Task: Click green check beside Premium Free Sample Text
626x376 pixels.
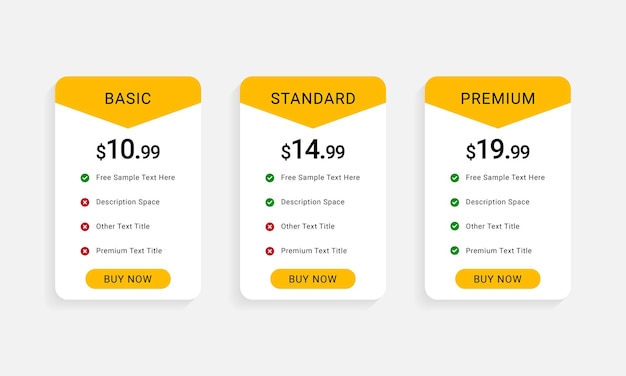Action: [455, 178]
